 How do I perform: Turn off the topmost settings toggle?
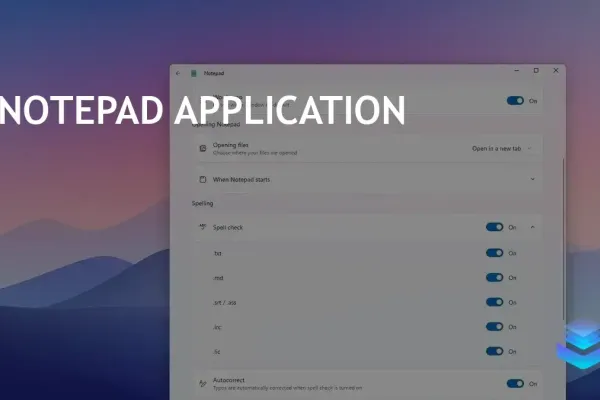(515, 101)
